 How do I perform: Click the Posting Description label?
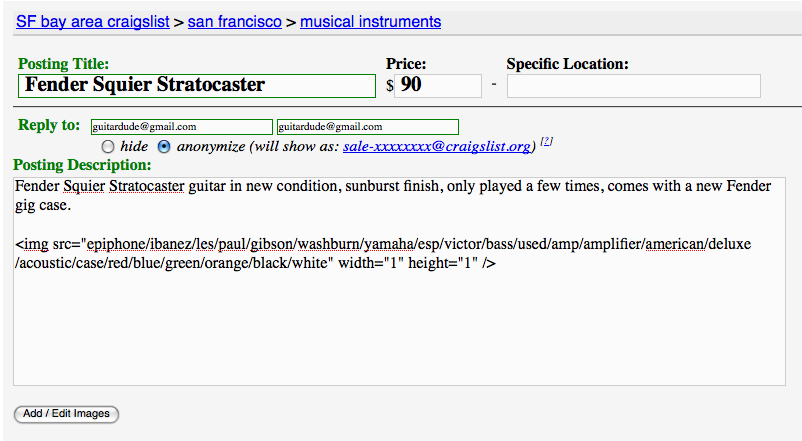pos(82,165)
